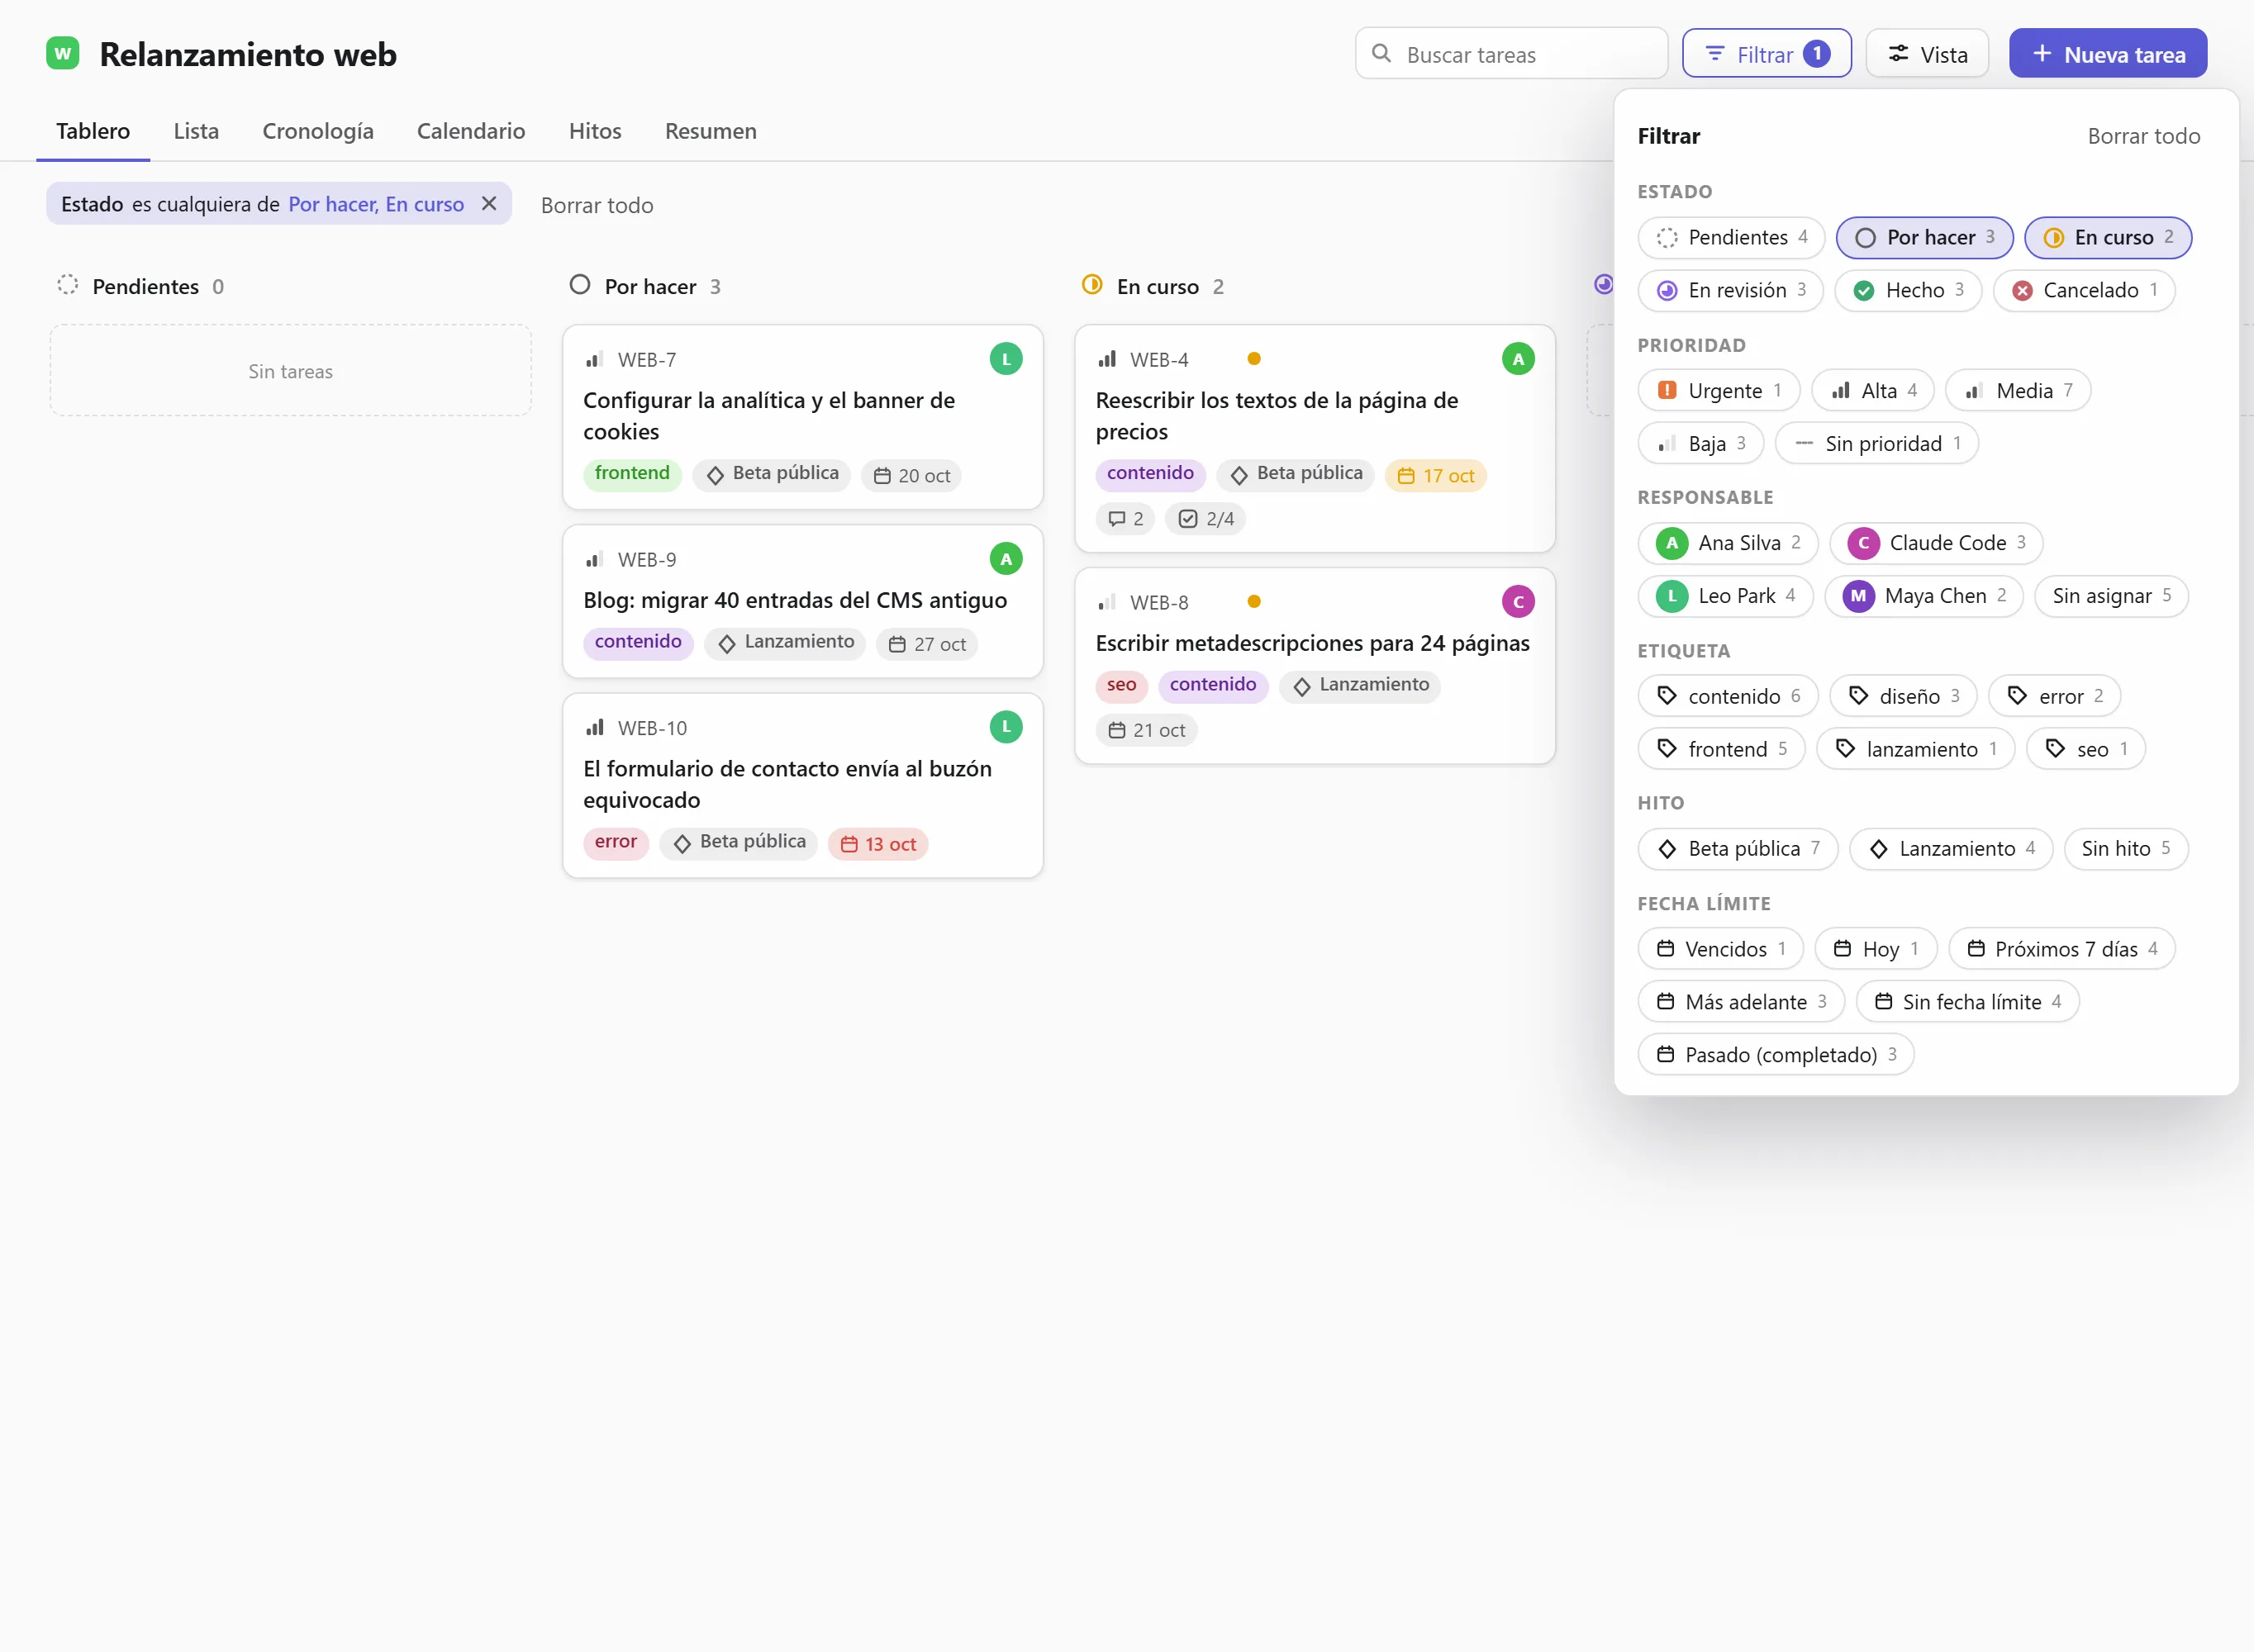The width and height of the screenshot is (2254, 1652).
Task: Click the overdue 13 oct date badge
Action: coord(878,844)
